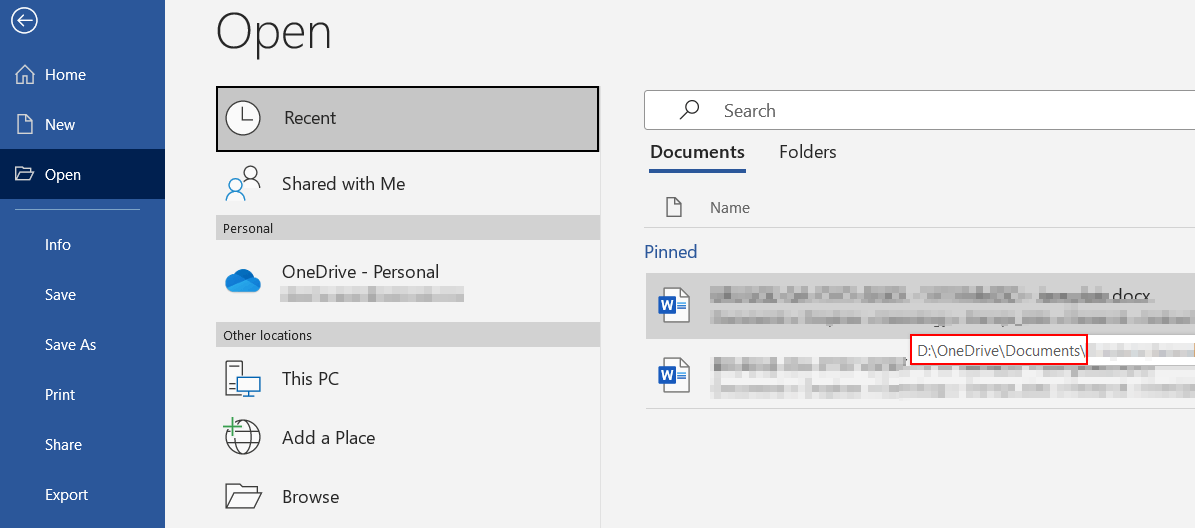Choose Save from the sidebar
Viewport: 1195px width, 528px height.
click(x=82, y=295)
